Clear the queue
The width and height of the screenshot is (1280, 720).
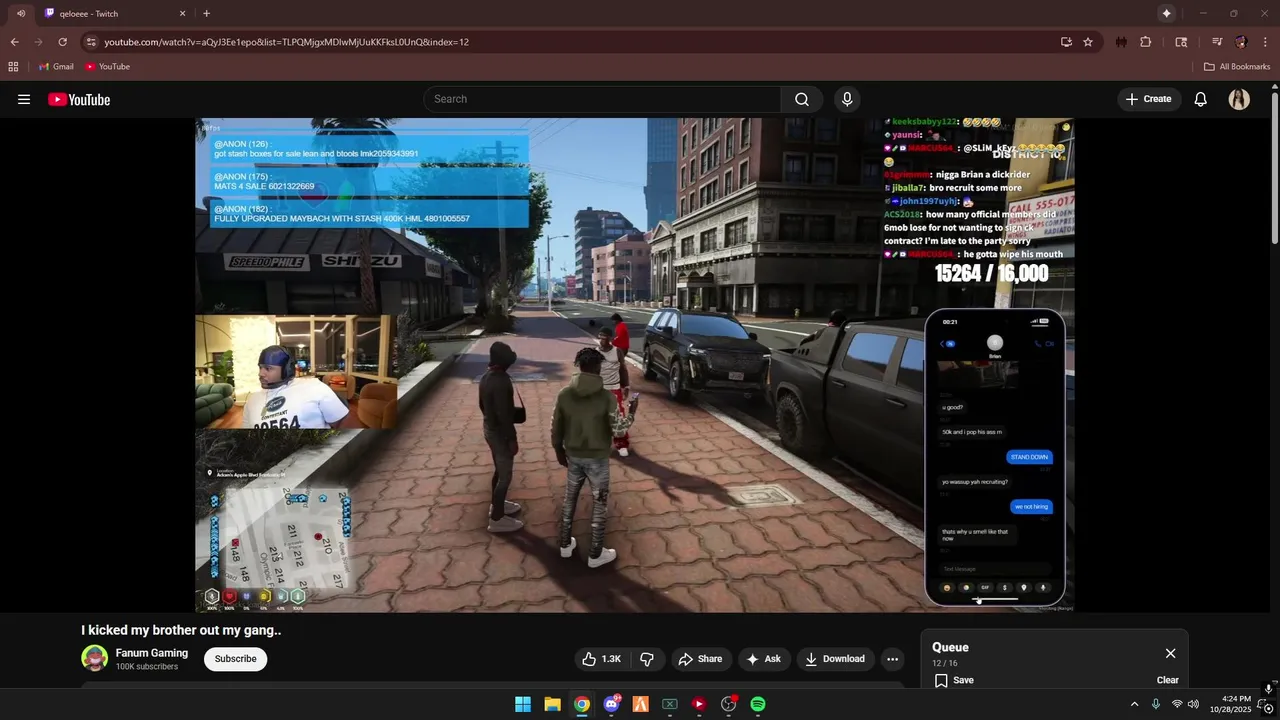(1167, 680)
